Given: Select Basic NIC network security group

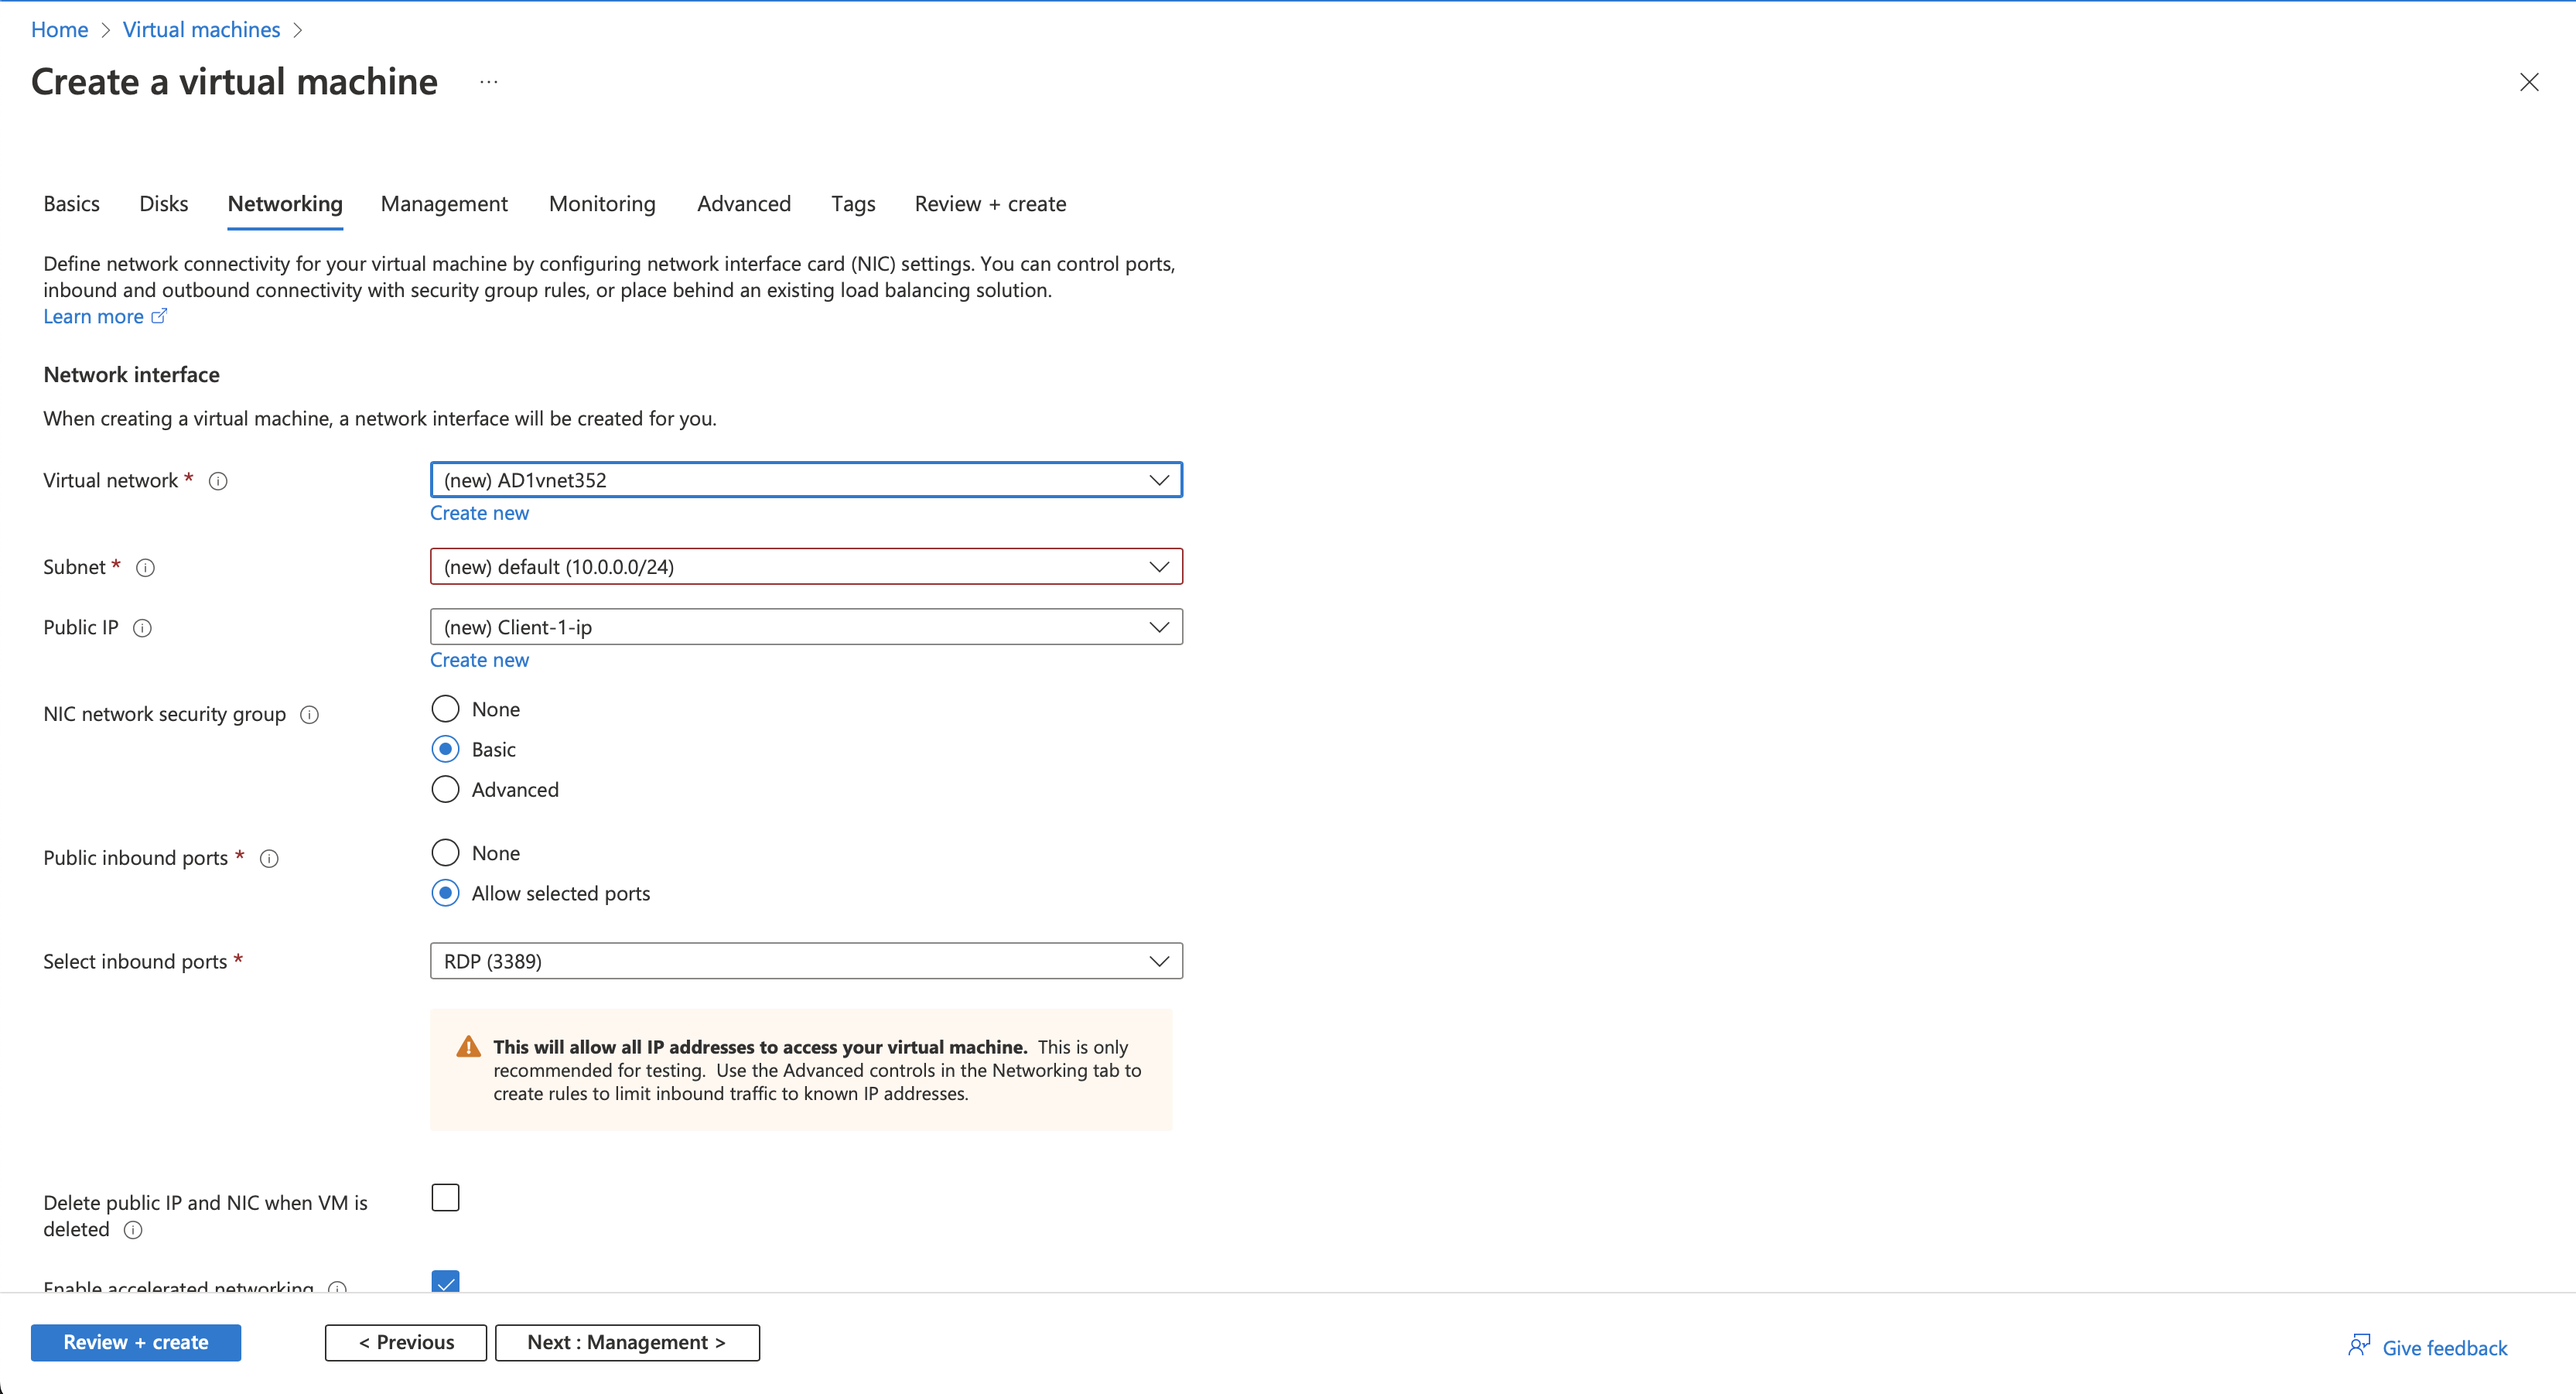Looking at the screenshot, I should click(x=445, y=749).
